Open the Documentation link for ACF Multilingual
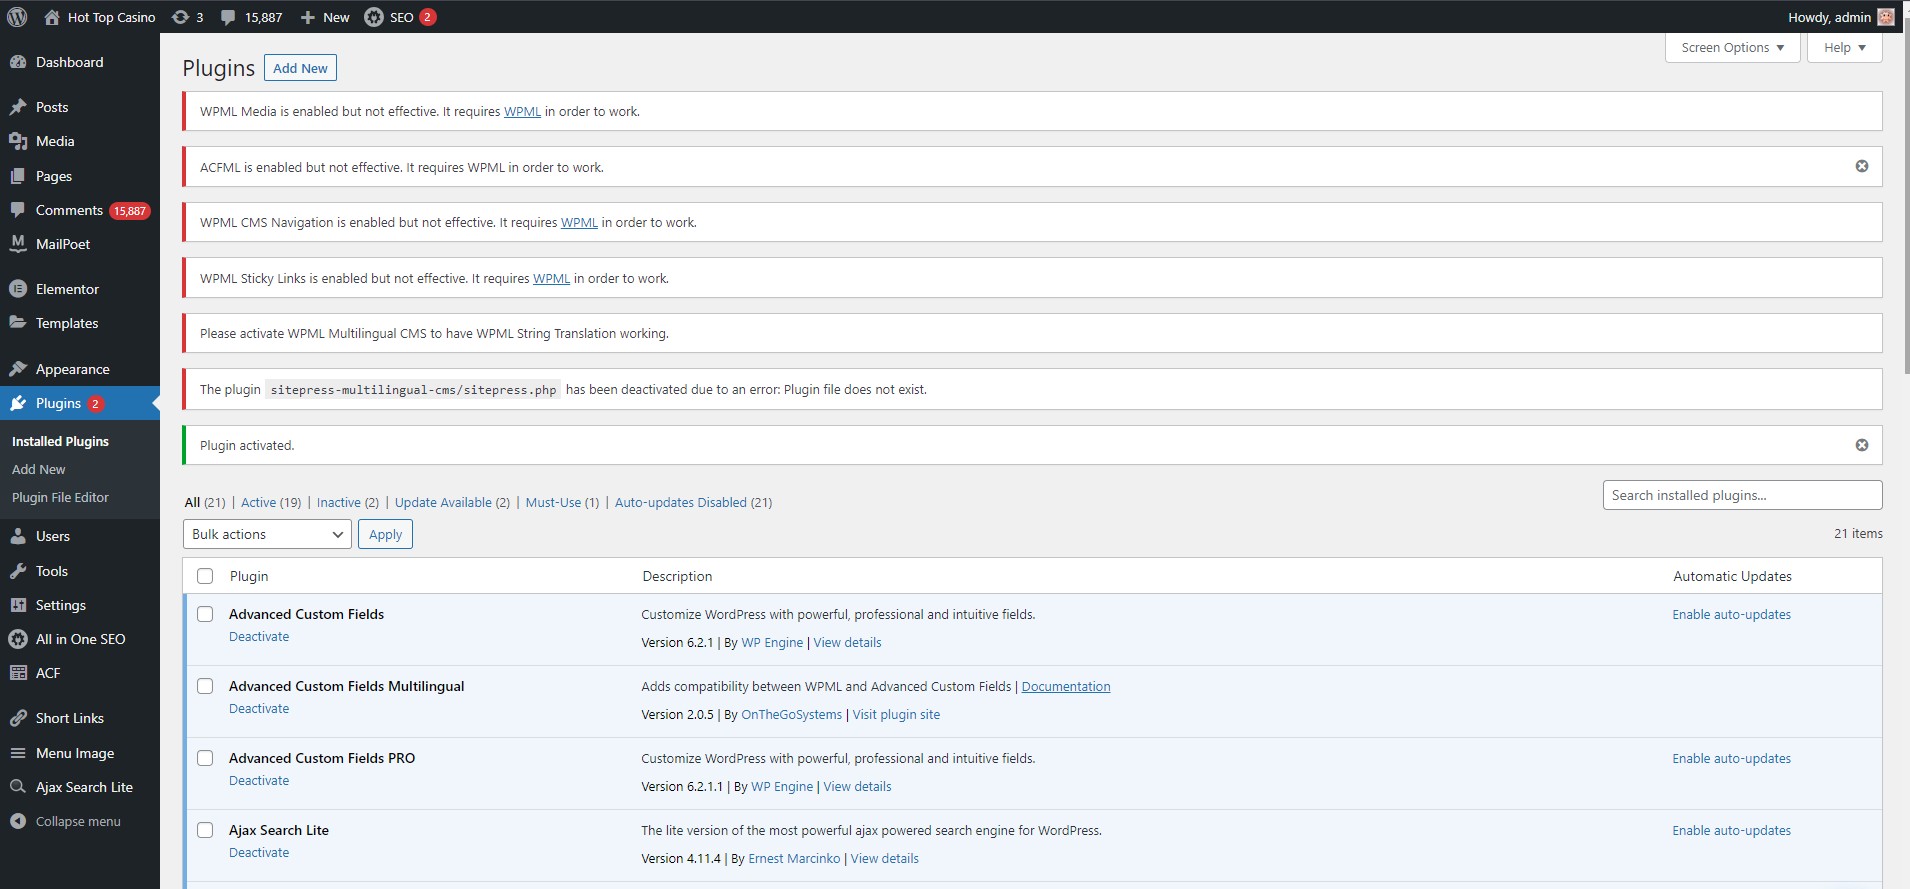This screenshot has width=1910, height=889. 1066,686
